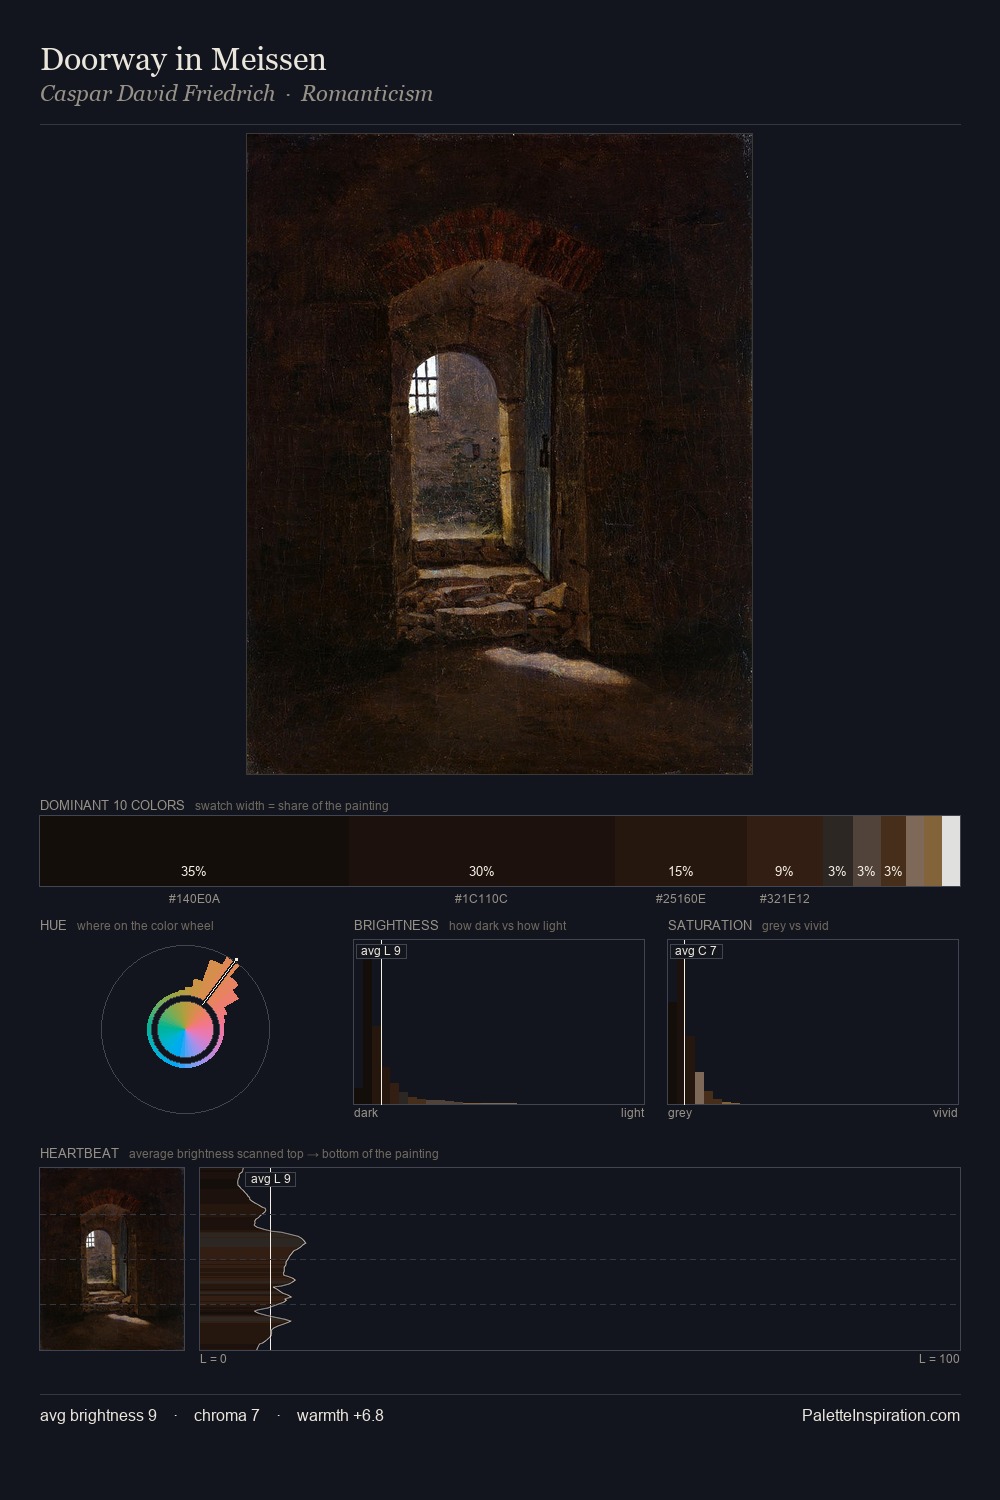Viewport: 1000px width, 1500px height.
Task: Click the title Doorway in Meissen
Action: point(183,59)
